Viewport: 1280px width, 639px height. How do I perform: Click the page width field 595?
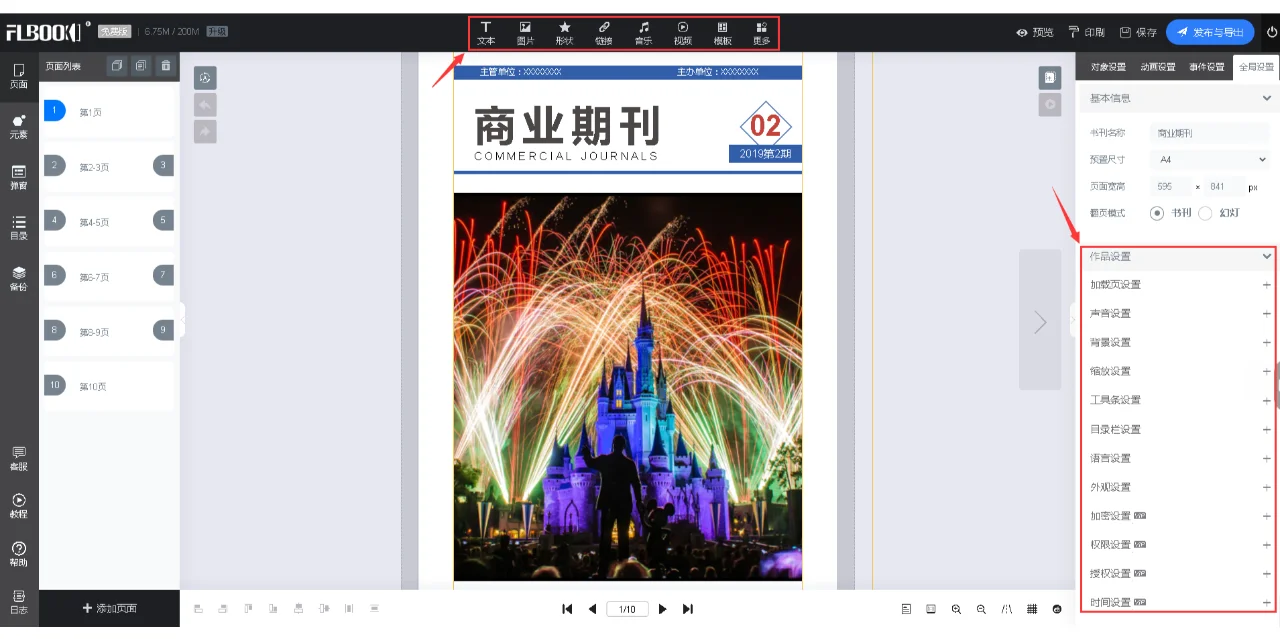1170,186
